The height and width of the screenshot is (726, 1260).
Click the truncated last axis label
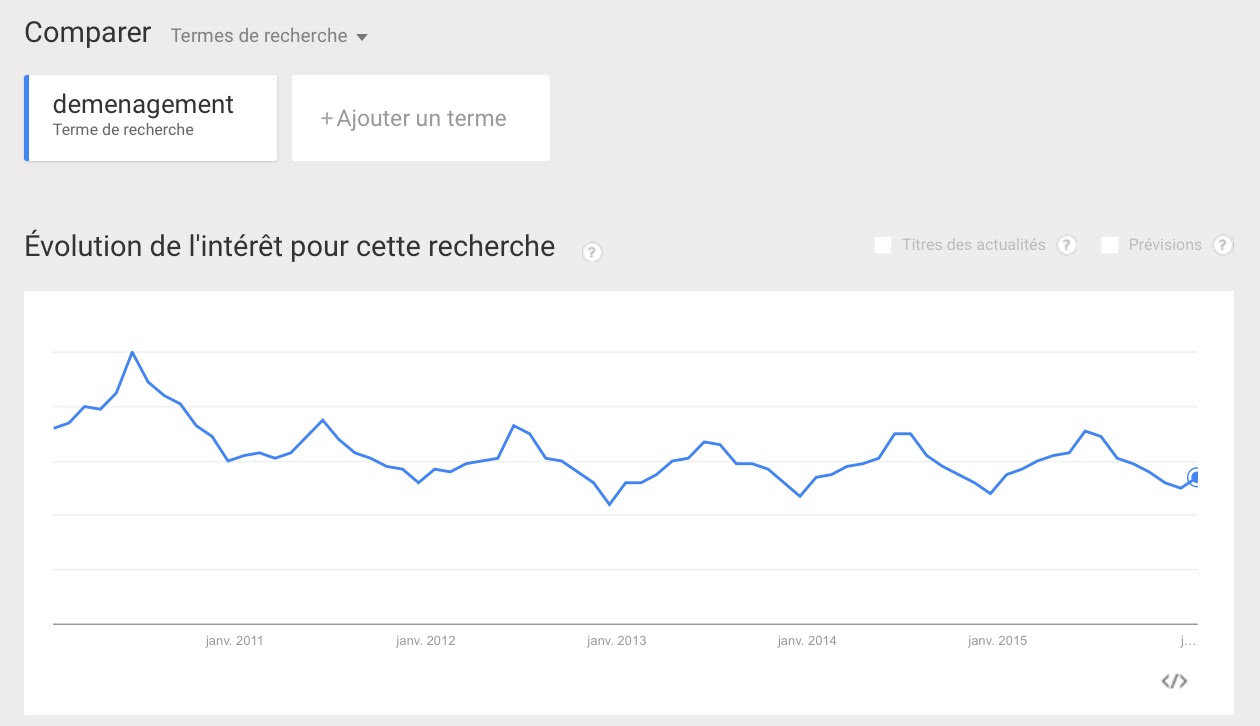pyautogui.click(x=1188, y=641)
